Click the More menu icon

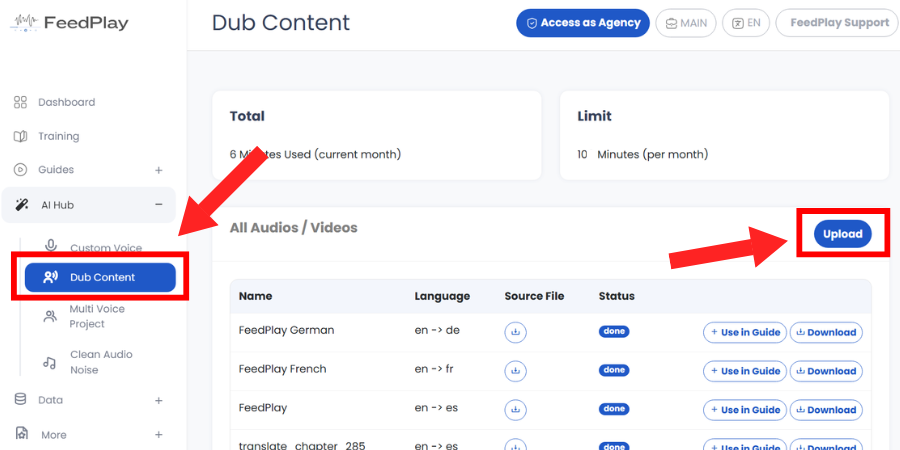[x=22, y=434]
